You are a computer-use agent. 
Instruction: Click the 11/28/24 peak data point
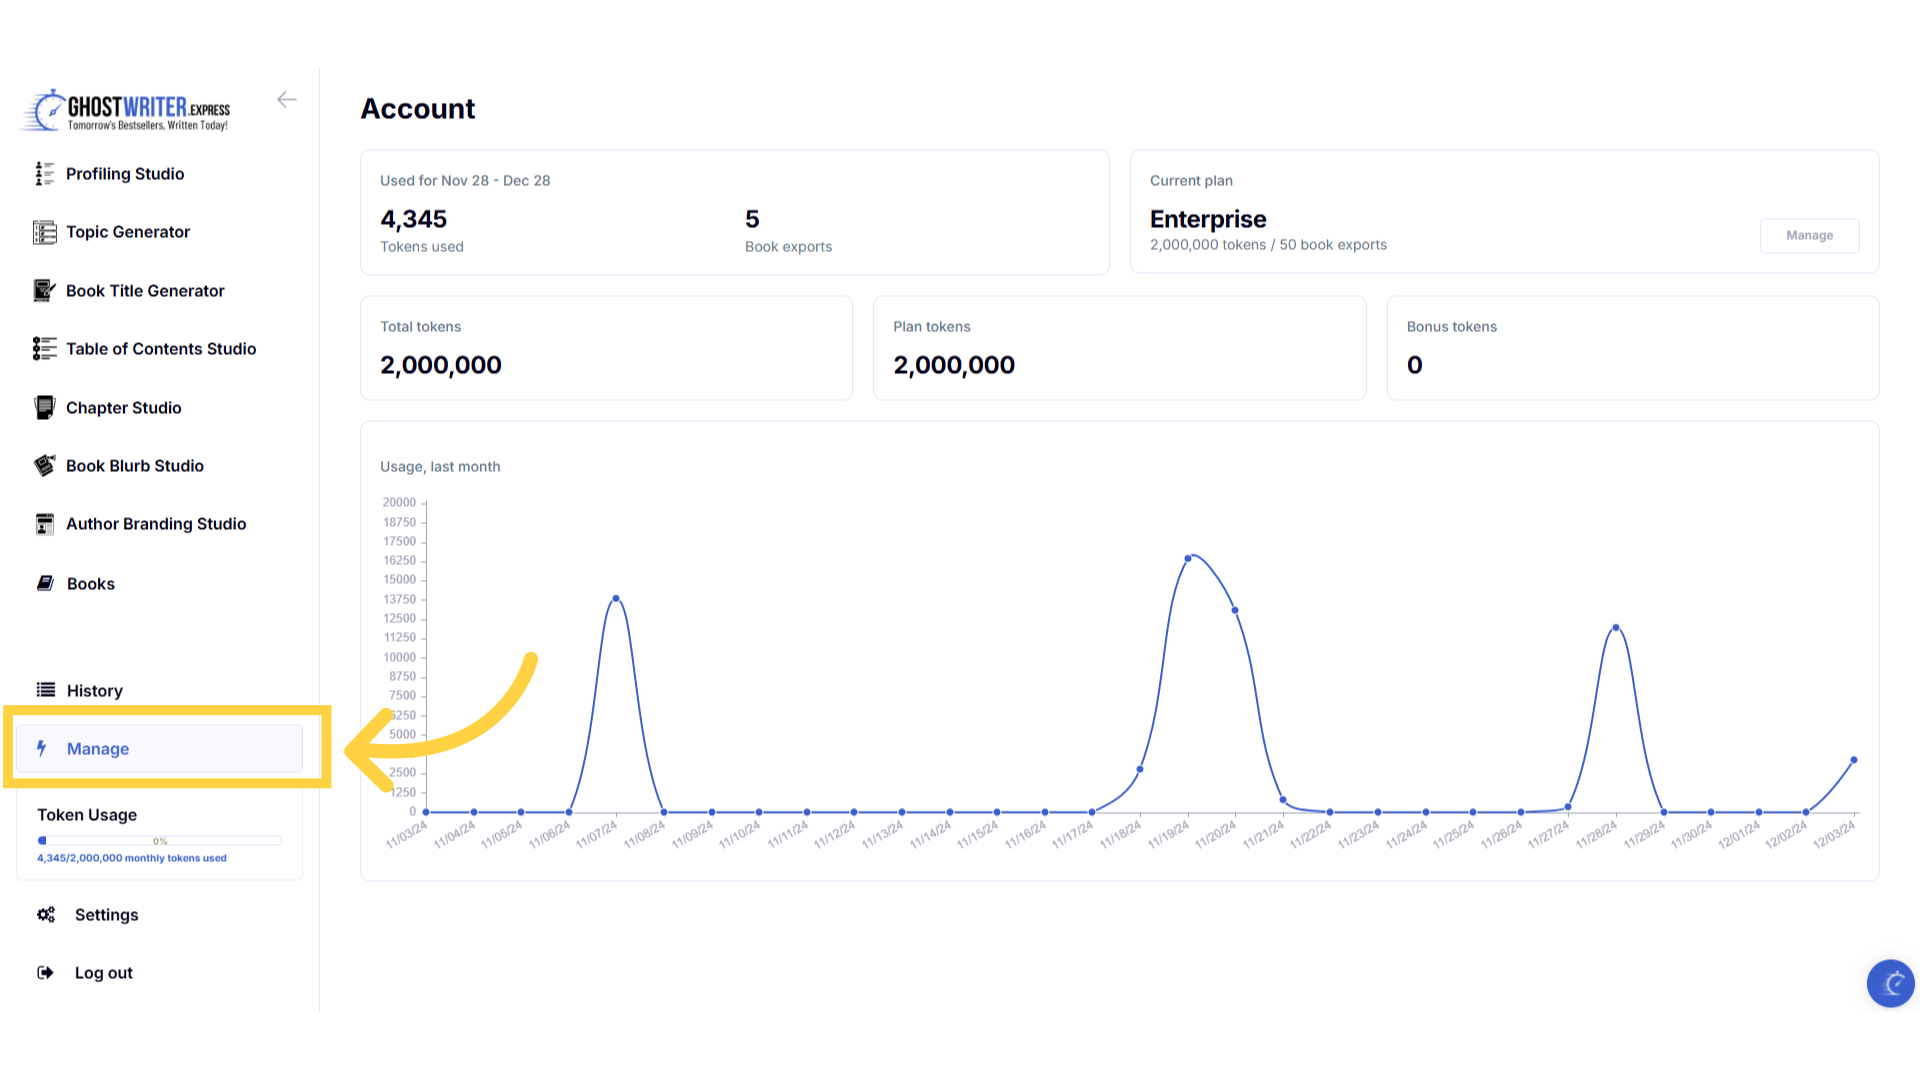1616,628
